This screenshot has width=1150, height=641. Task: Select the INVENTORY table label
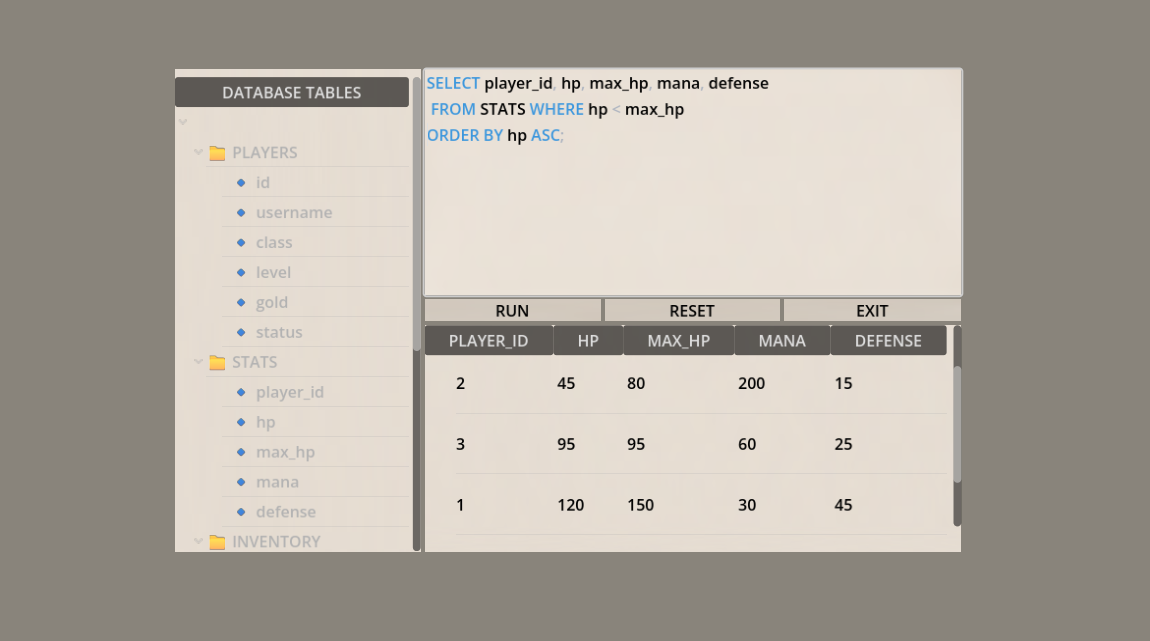coord(276,542)
